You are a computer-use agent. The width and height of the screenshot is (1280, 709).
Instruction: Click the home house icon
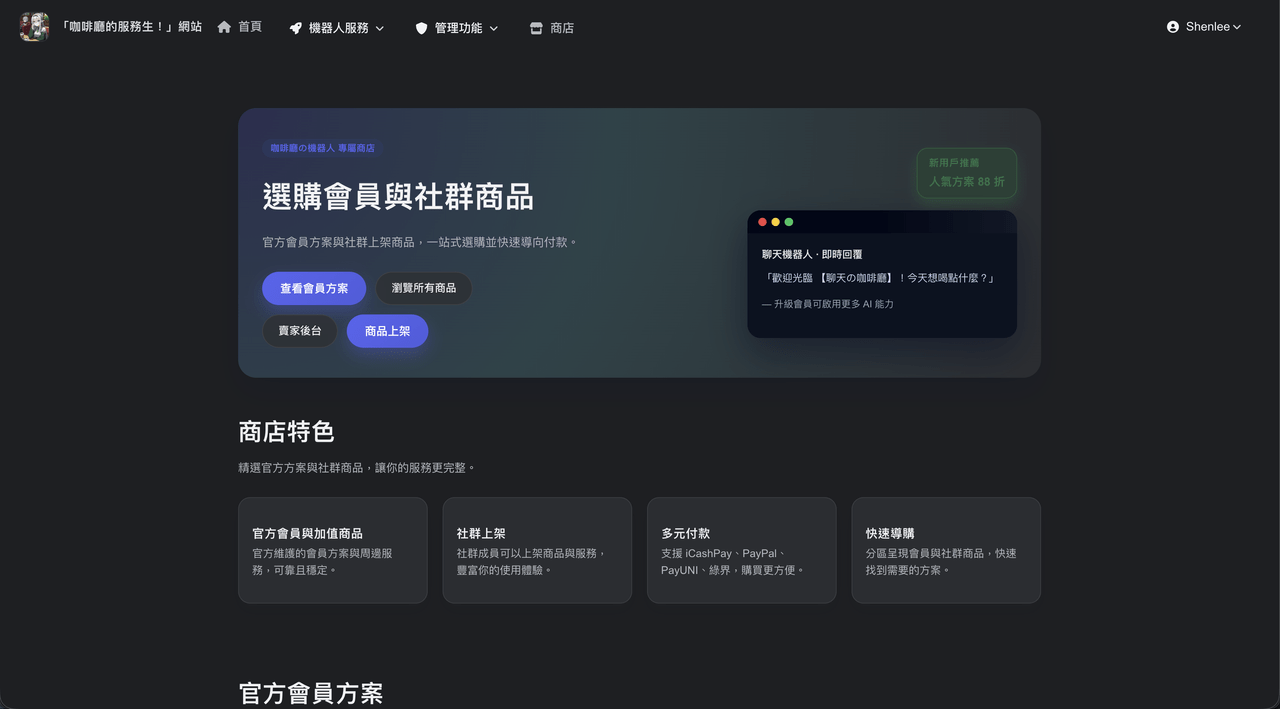224,27
